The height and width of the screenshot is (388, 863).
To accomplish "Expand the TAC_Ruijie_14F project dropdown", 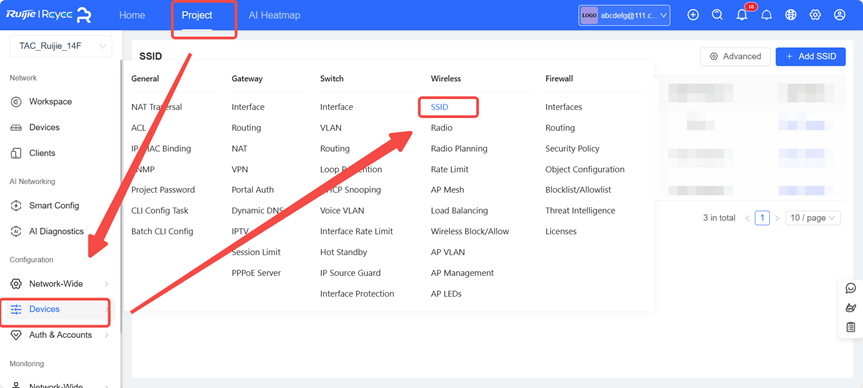I will pos(61,46).
